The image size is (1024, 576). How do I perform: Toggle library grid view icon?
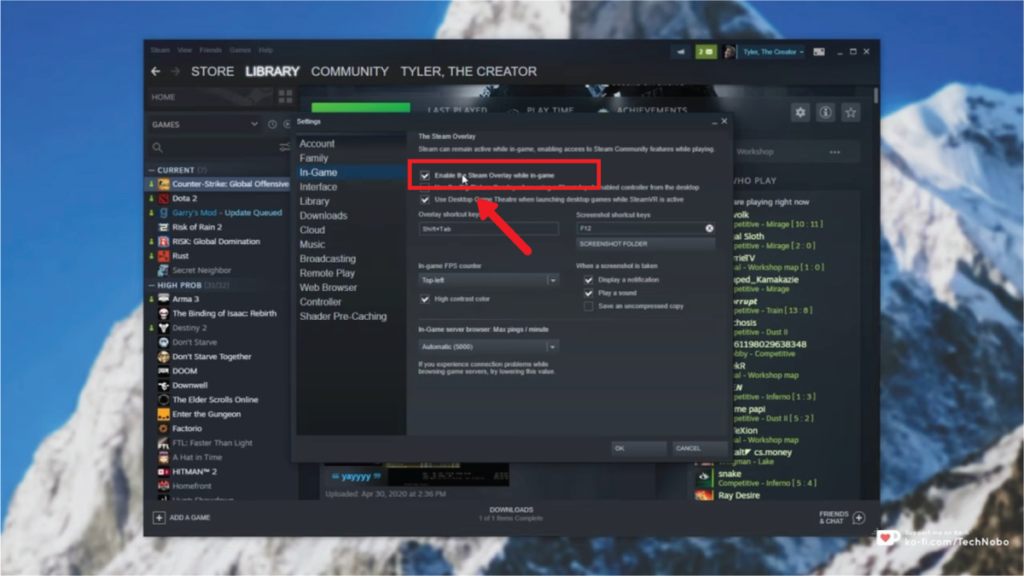[x=285, y=97]
